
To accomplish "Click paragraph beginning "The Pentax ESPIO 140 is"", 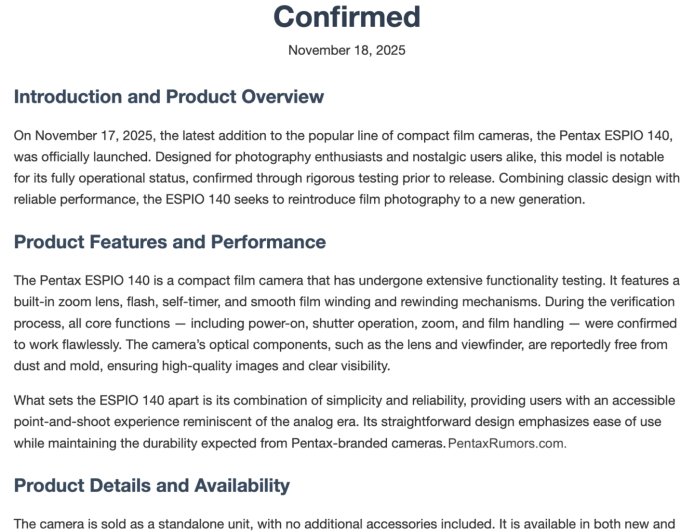I will click(346, 324).
